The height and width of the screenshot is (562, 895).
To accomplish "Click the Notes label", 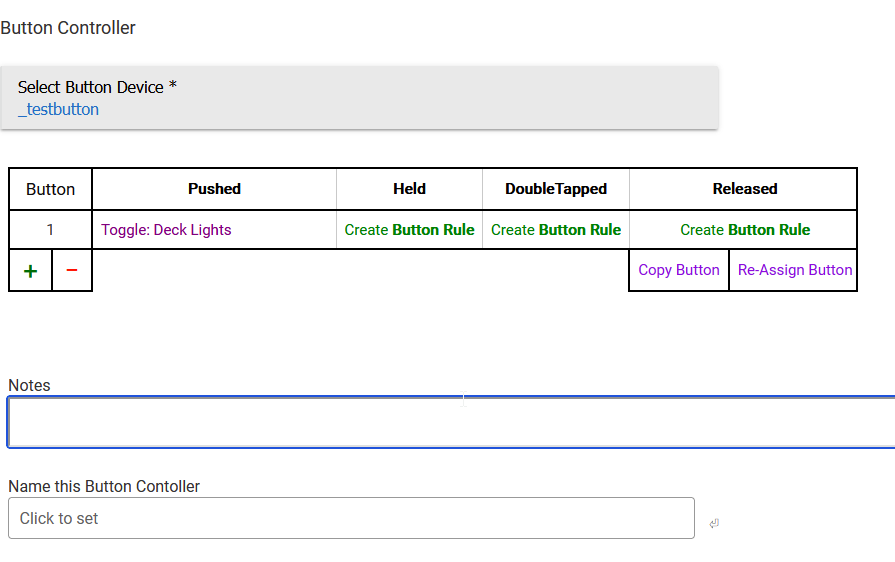I will point(29,385).
